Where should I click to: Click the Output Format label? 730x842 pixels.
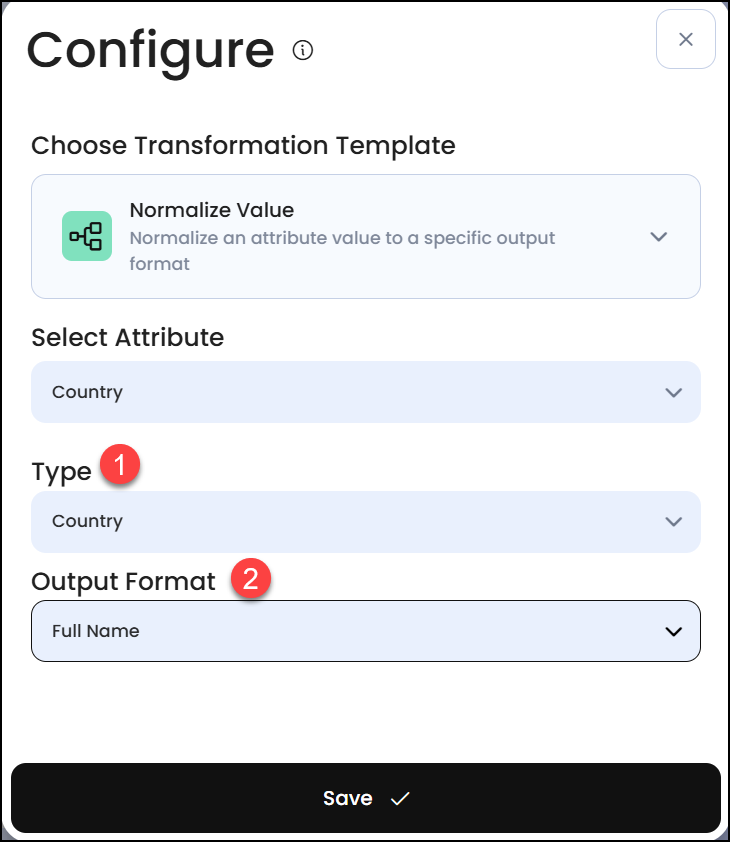[x=123, y=581]
